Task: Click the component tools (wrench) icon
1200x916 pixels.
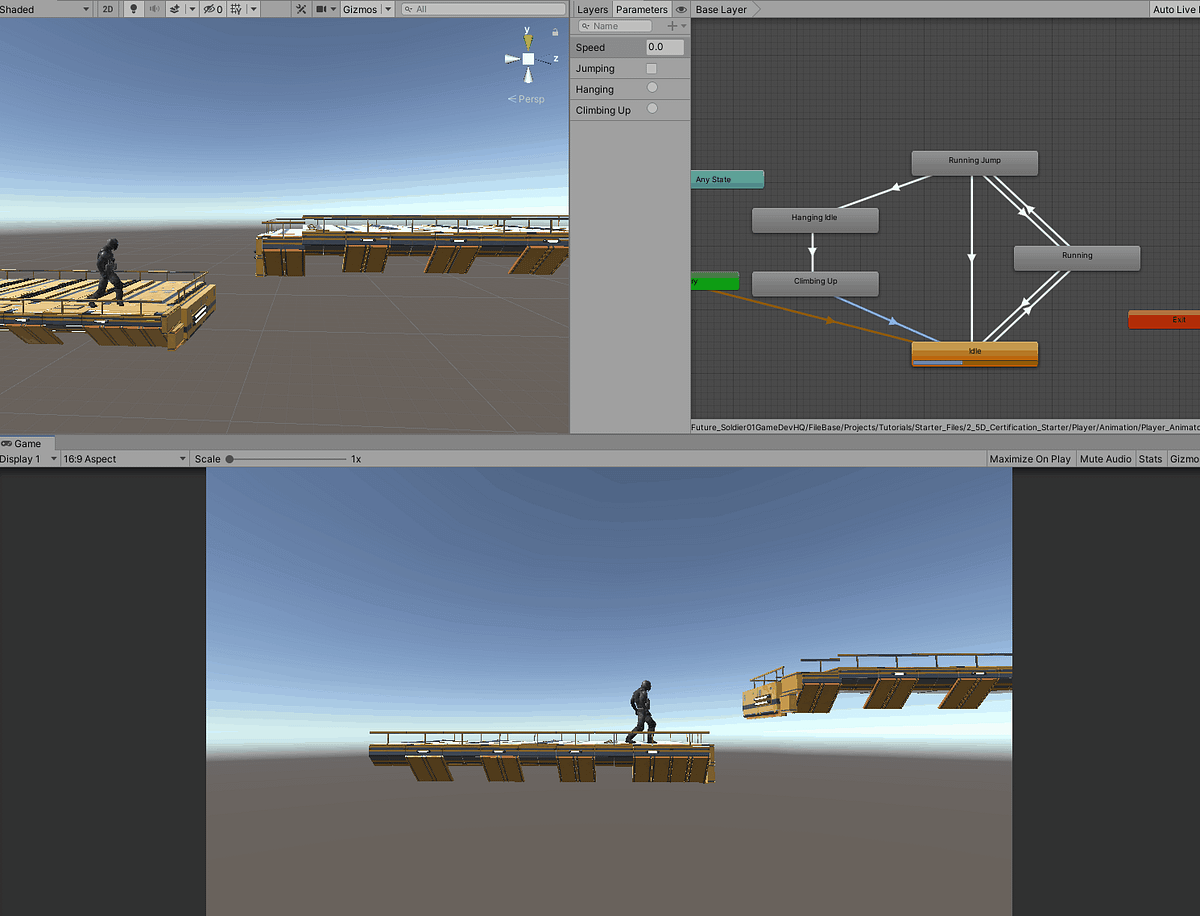Action: coord(301,9)
